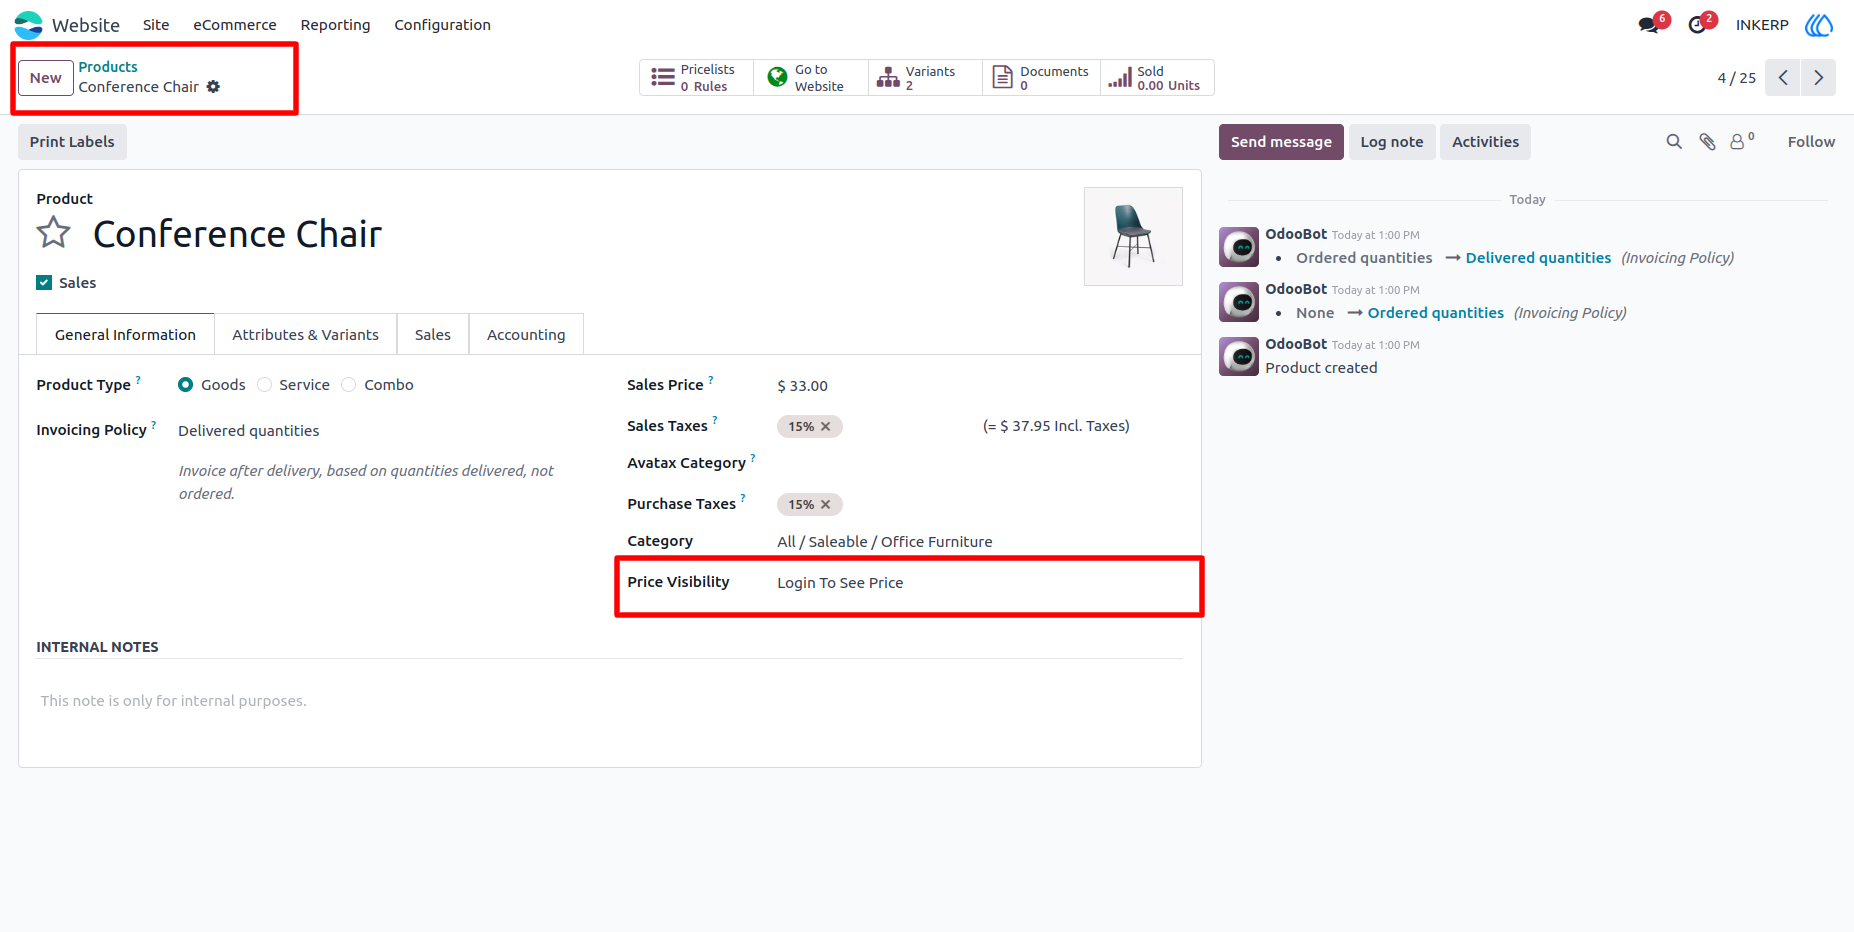Screen dimensions: 1854x932
Task: Show followers person icon
Action: [x=1738, y=142]
